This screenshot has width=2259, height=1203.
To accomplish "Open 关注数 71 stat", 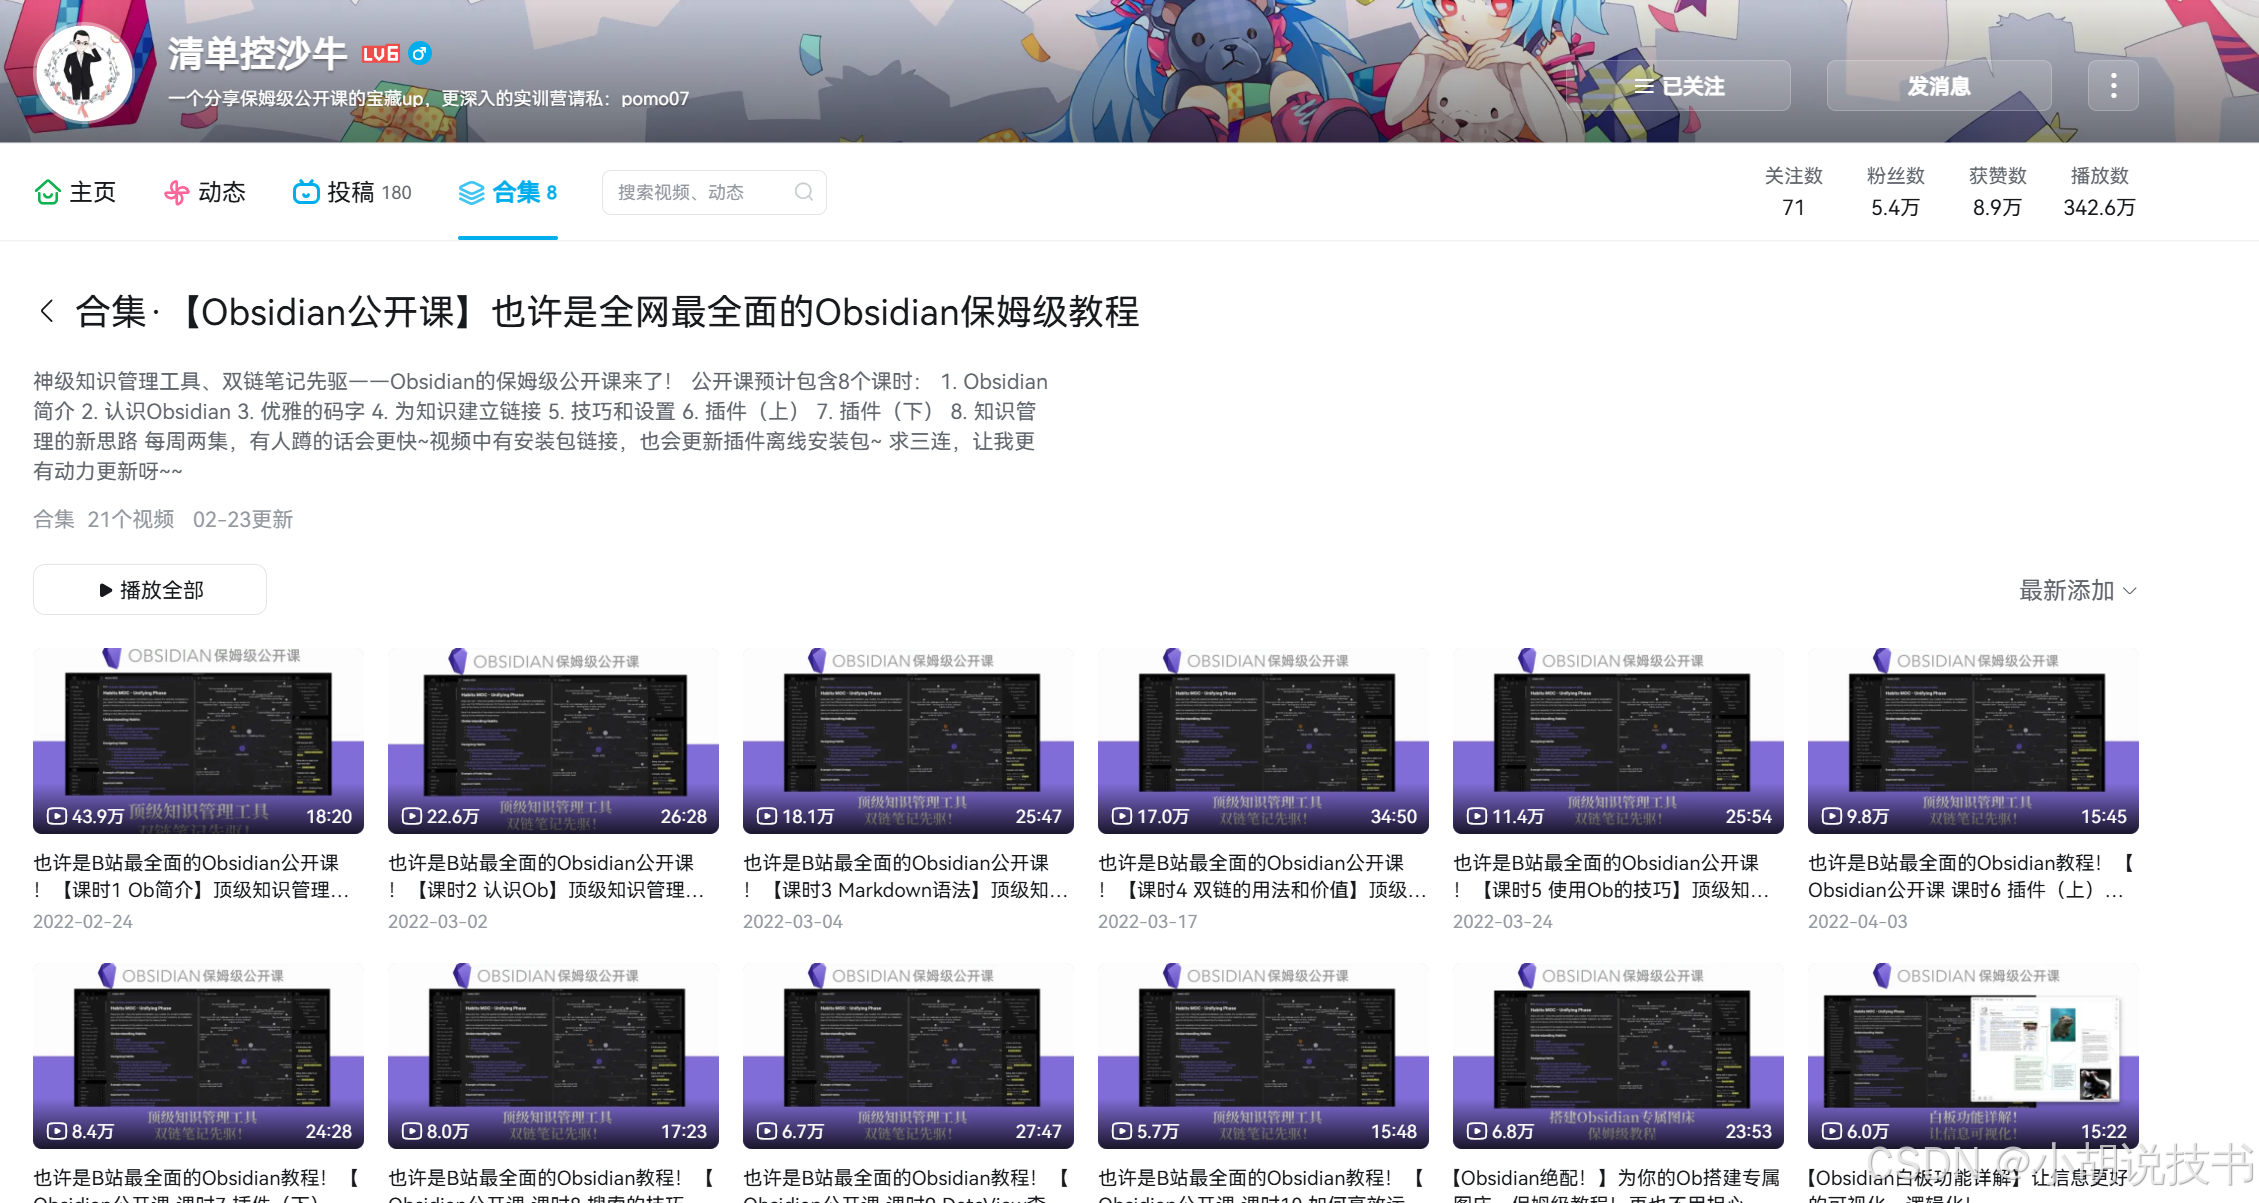I will [1793, 191].
